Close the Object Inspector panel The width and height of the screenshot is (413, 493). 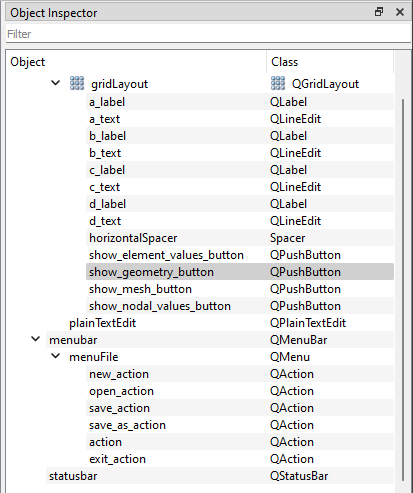point(400,12)
